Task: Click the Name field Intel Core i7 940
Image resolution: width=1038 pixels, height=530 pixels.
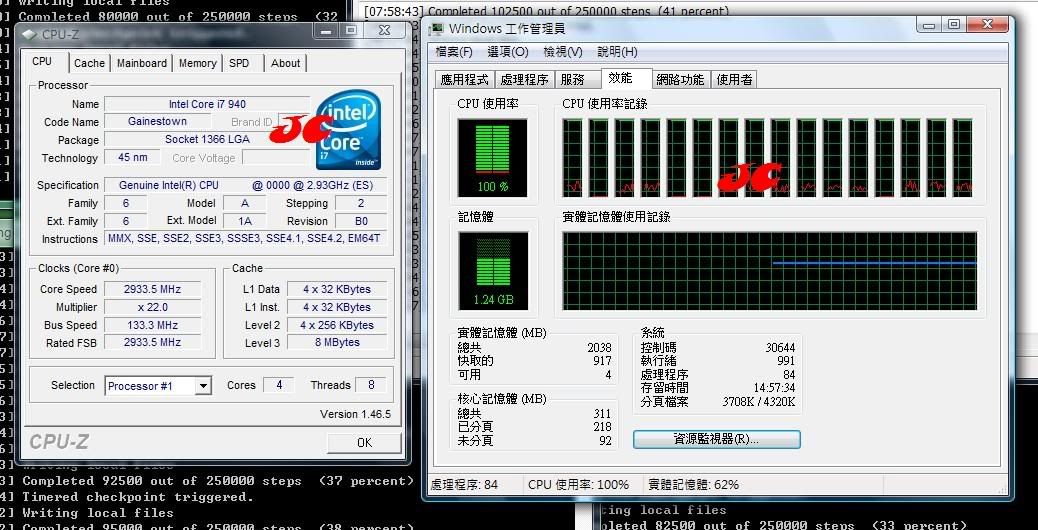Action: (x=207, y=104)
